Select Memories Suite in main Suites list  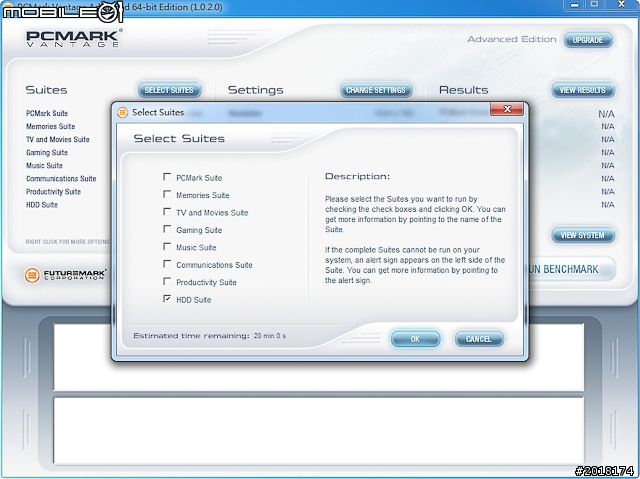click(51, 126)
